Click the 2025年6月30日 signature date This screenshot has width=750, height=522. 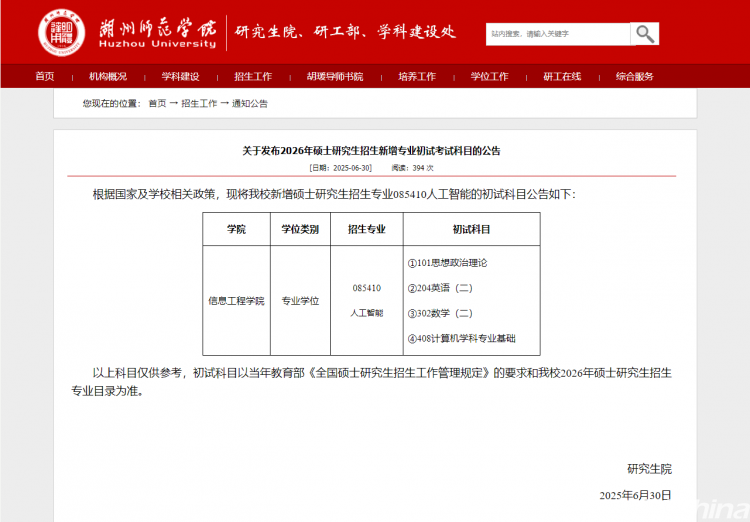tap(636, 495)
